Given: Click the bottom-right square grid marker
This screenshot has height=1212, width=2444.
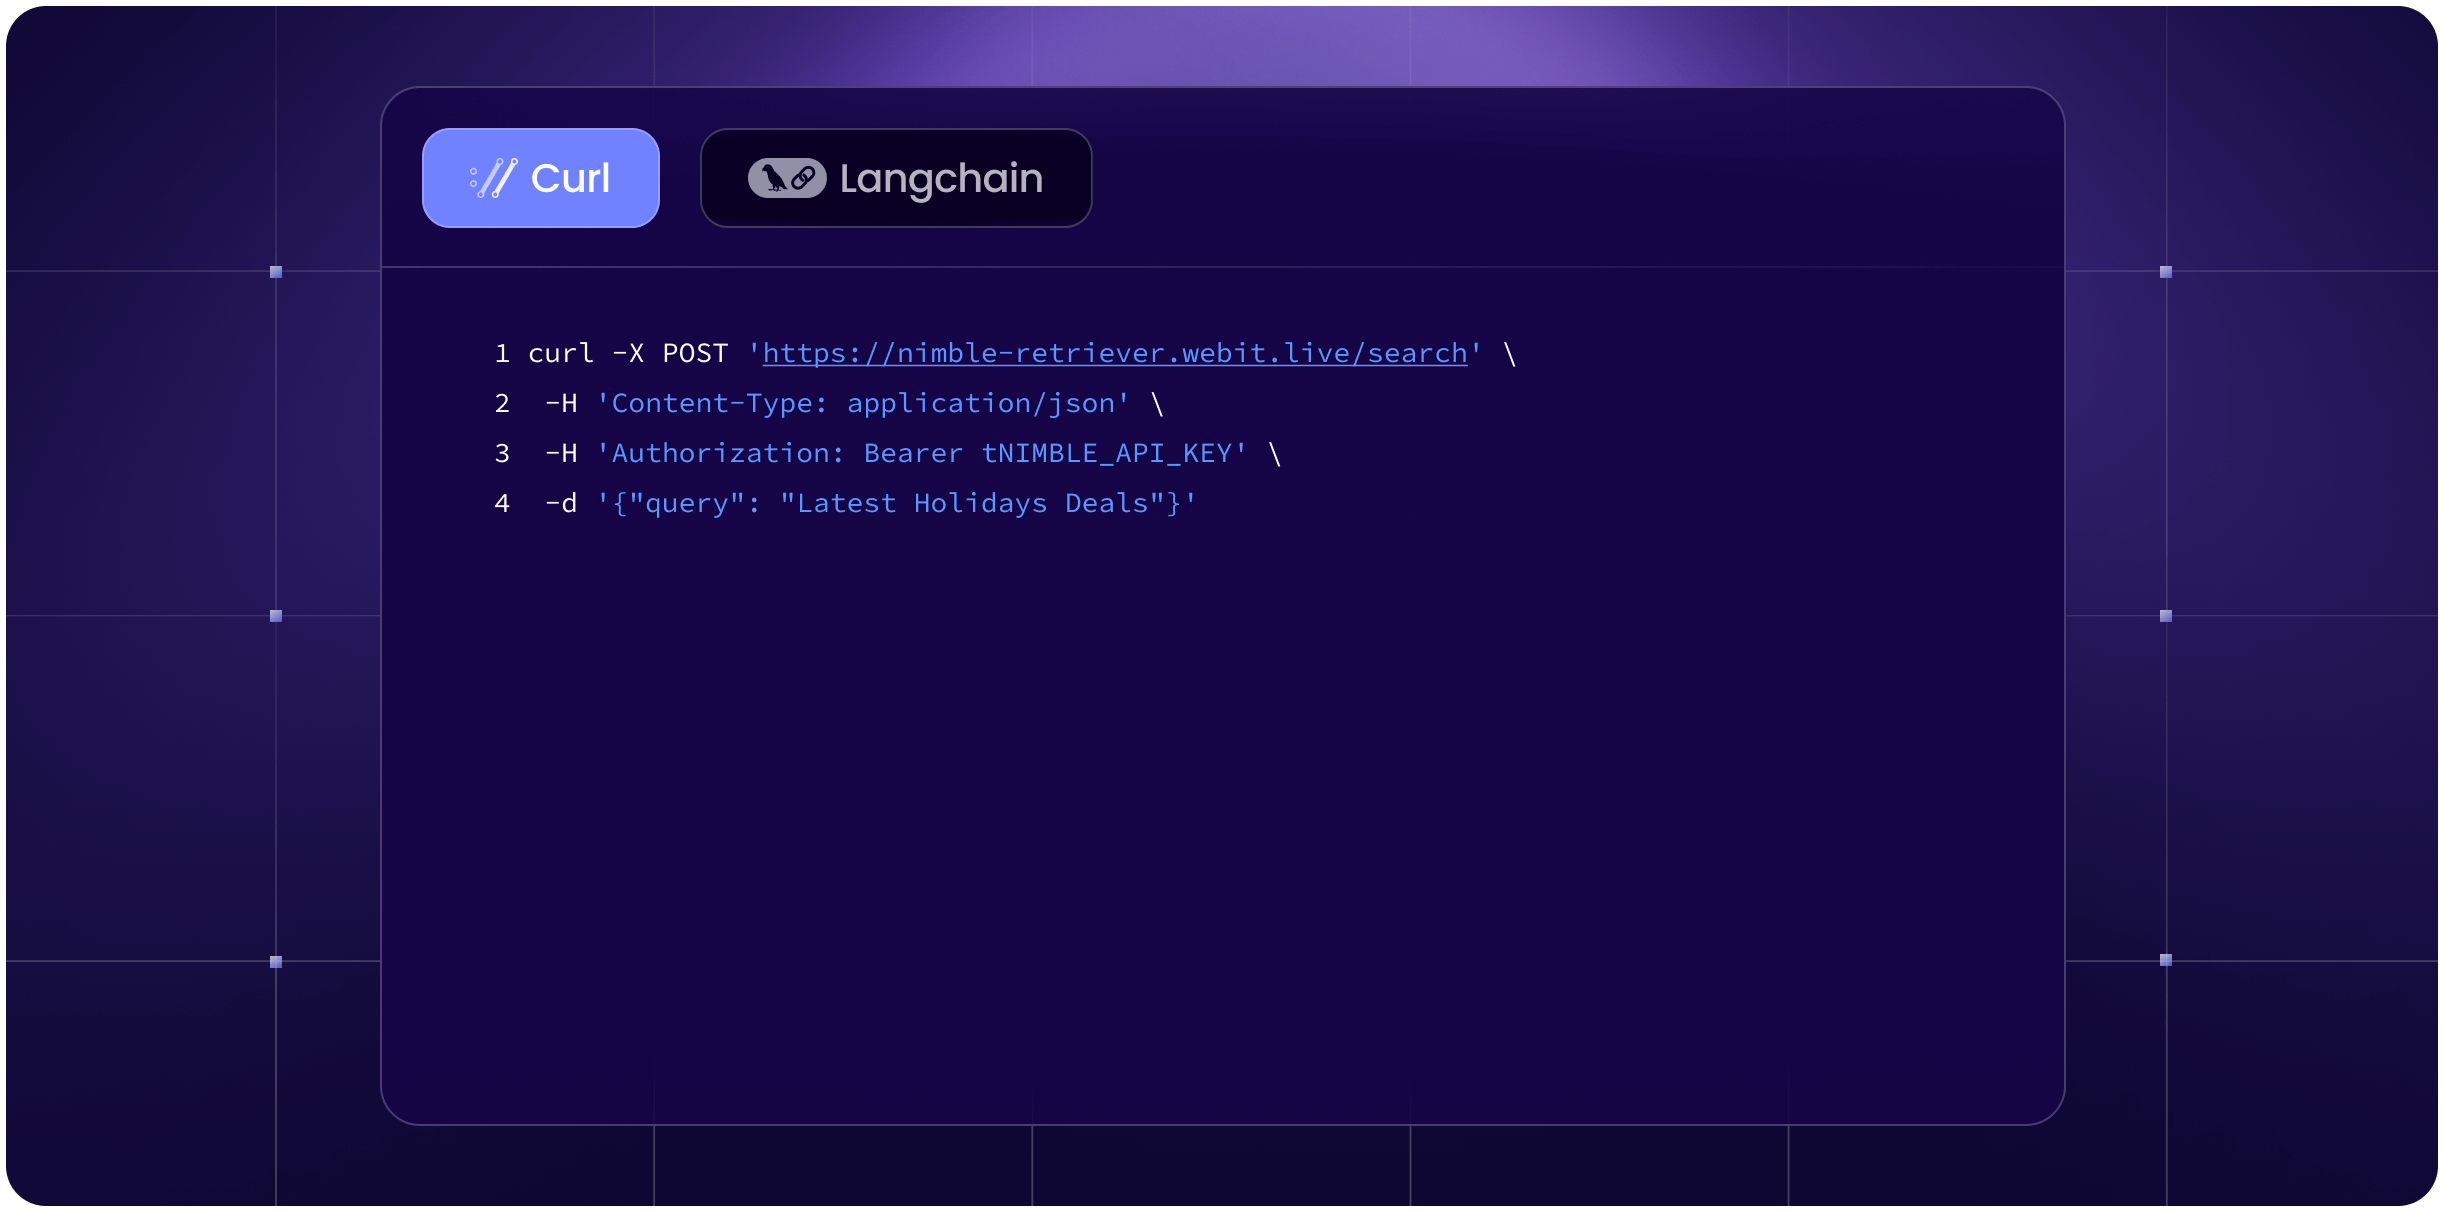Looking at the screenshot, I should [x=2166, y=960].
